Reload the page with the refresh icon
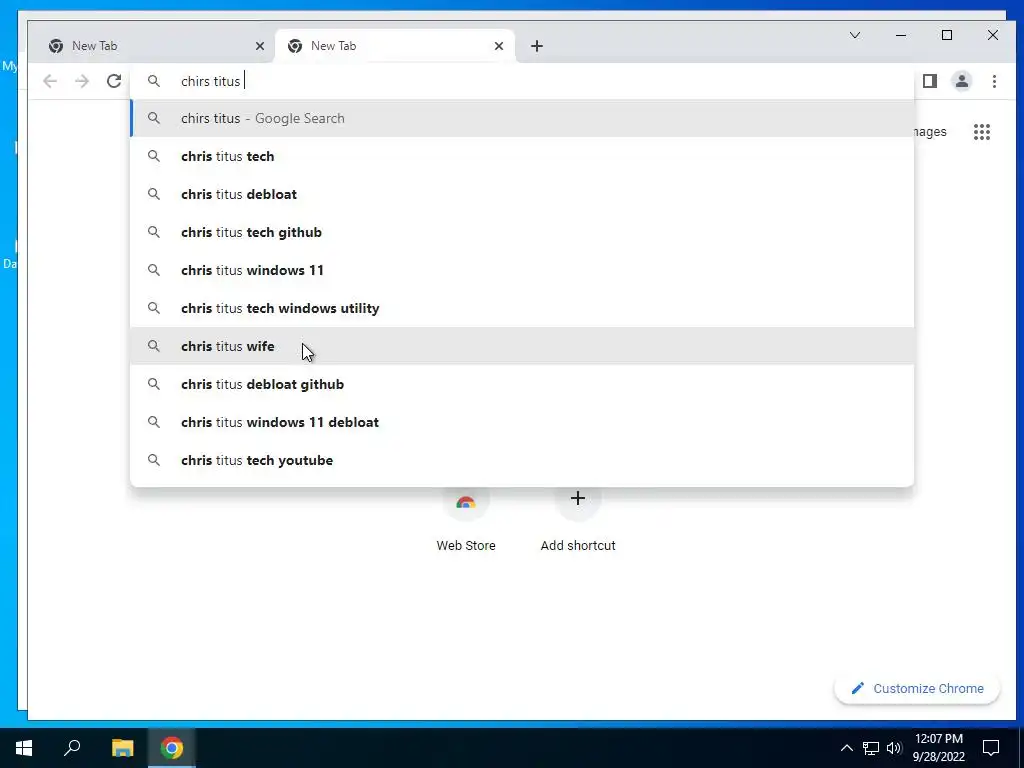The height and width of the screenshot is (768, 1024). 114,81
